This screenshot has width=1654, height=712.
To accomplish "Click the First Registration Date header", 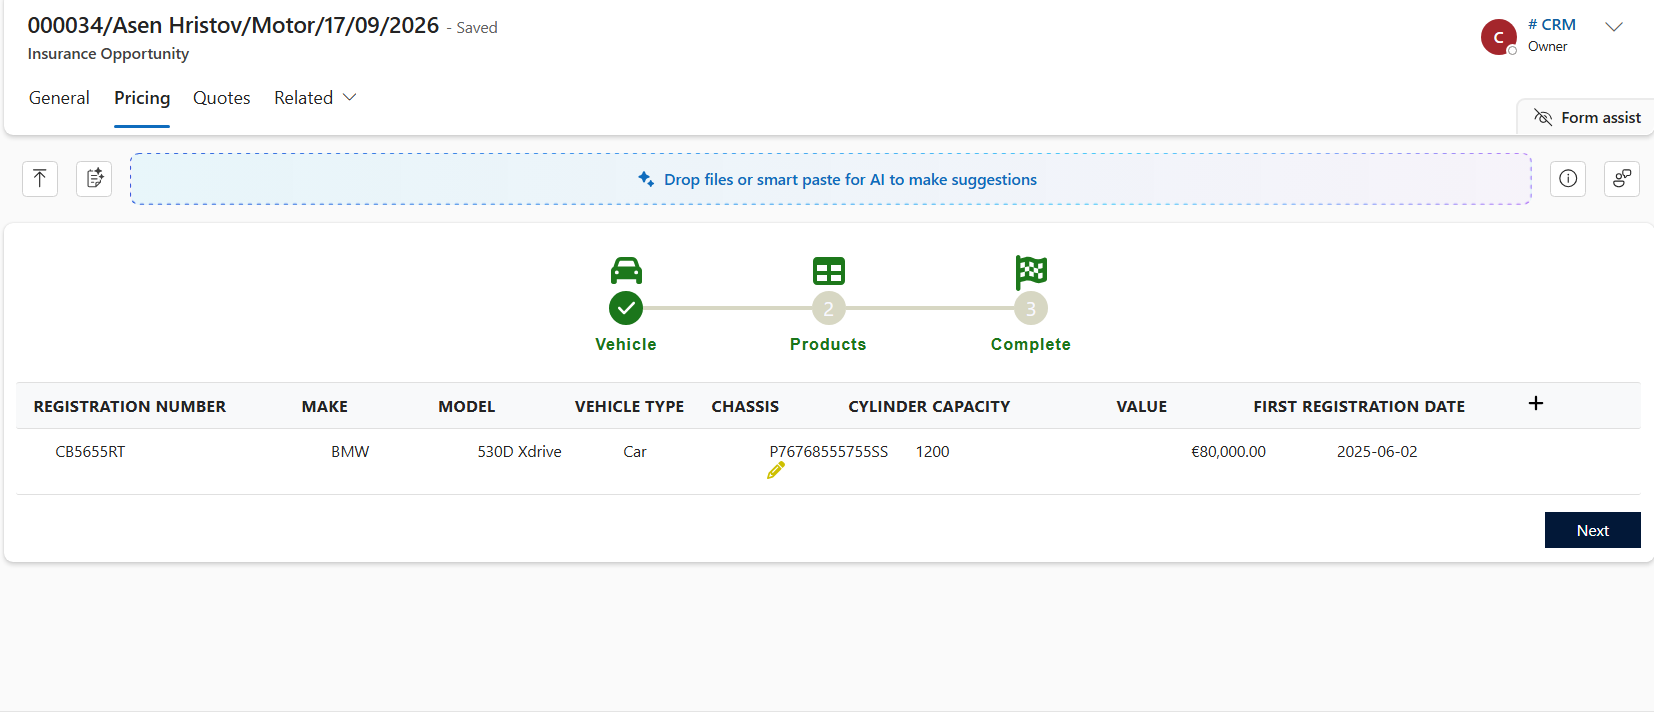I will click(x=1359, y=407).
